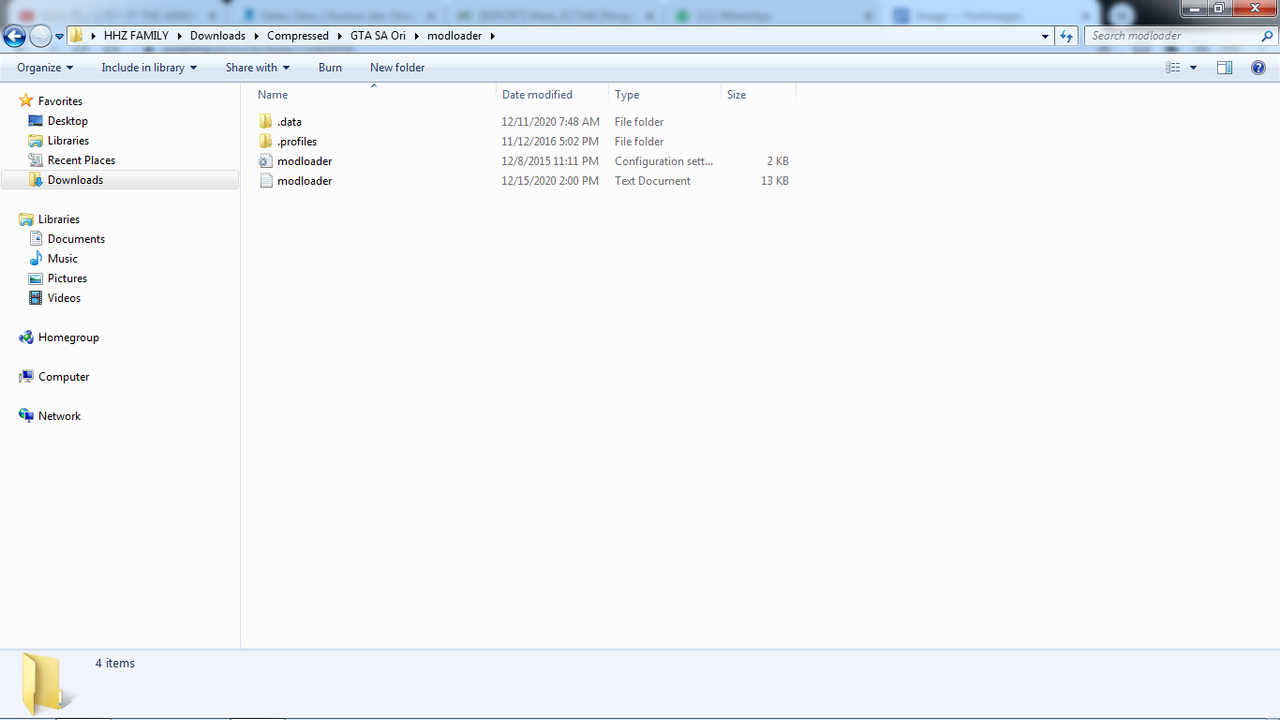Image resolution: width=1280 pixels, height=720 pixels.
Task: Click the New folder button
Action: [x=397, y=67]
